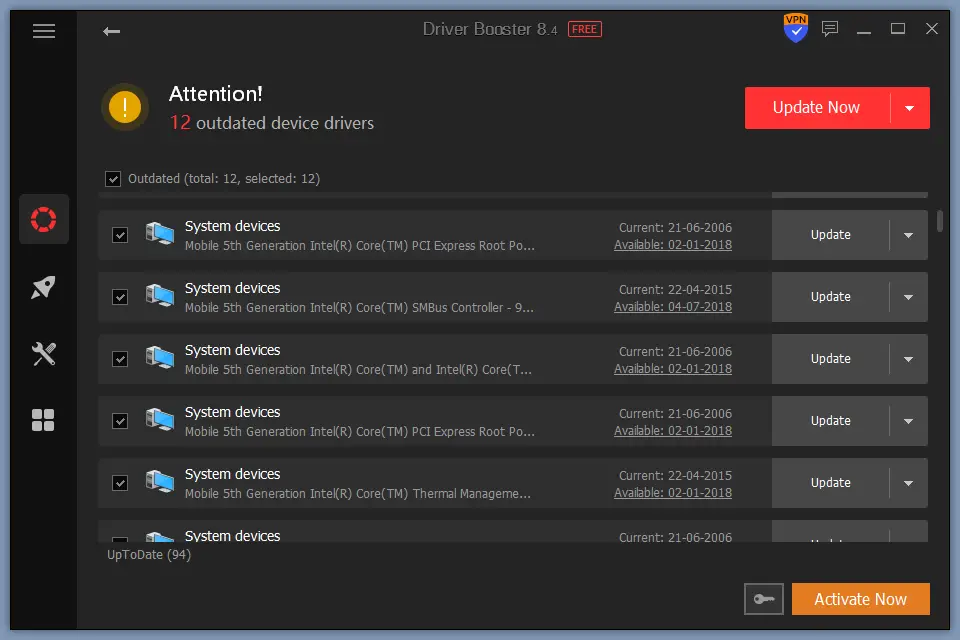Image resolution: width=960 pixels, height=640 pixels.
Task: Click Update for 'and Intel(R) Core' driver
Action: click(830, 359)
